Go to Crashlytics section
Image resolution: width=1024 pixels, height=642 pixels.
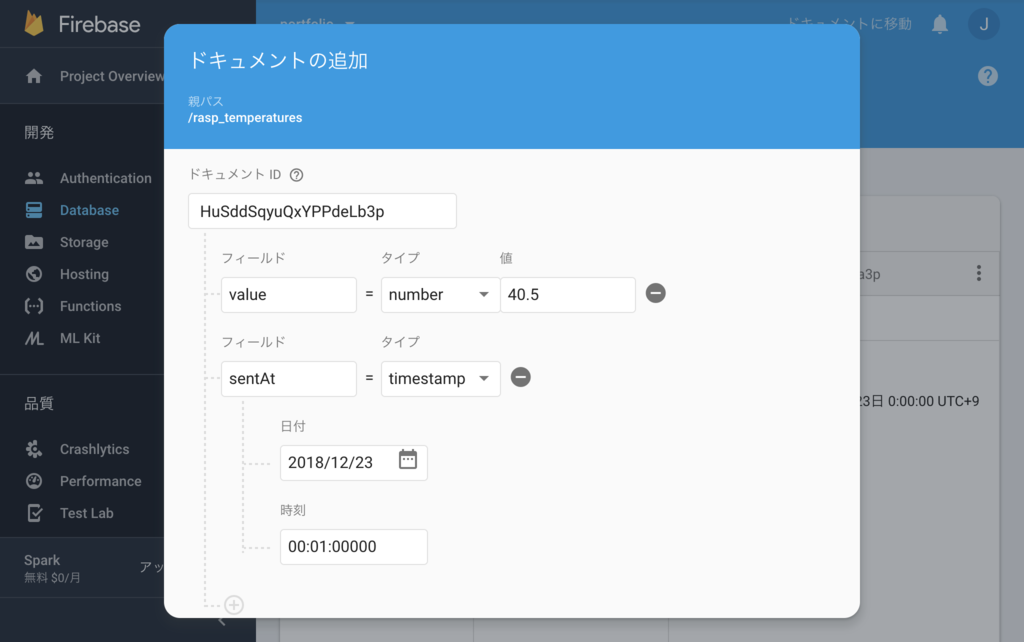pyautogui.click(x=95, y=449)
